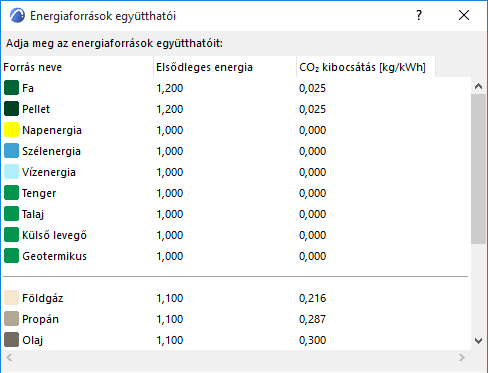Click the horizontal scrollbar left arrow

(9, 358)
